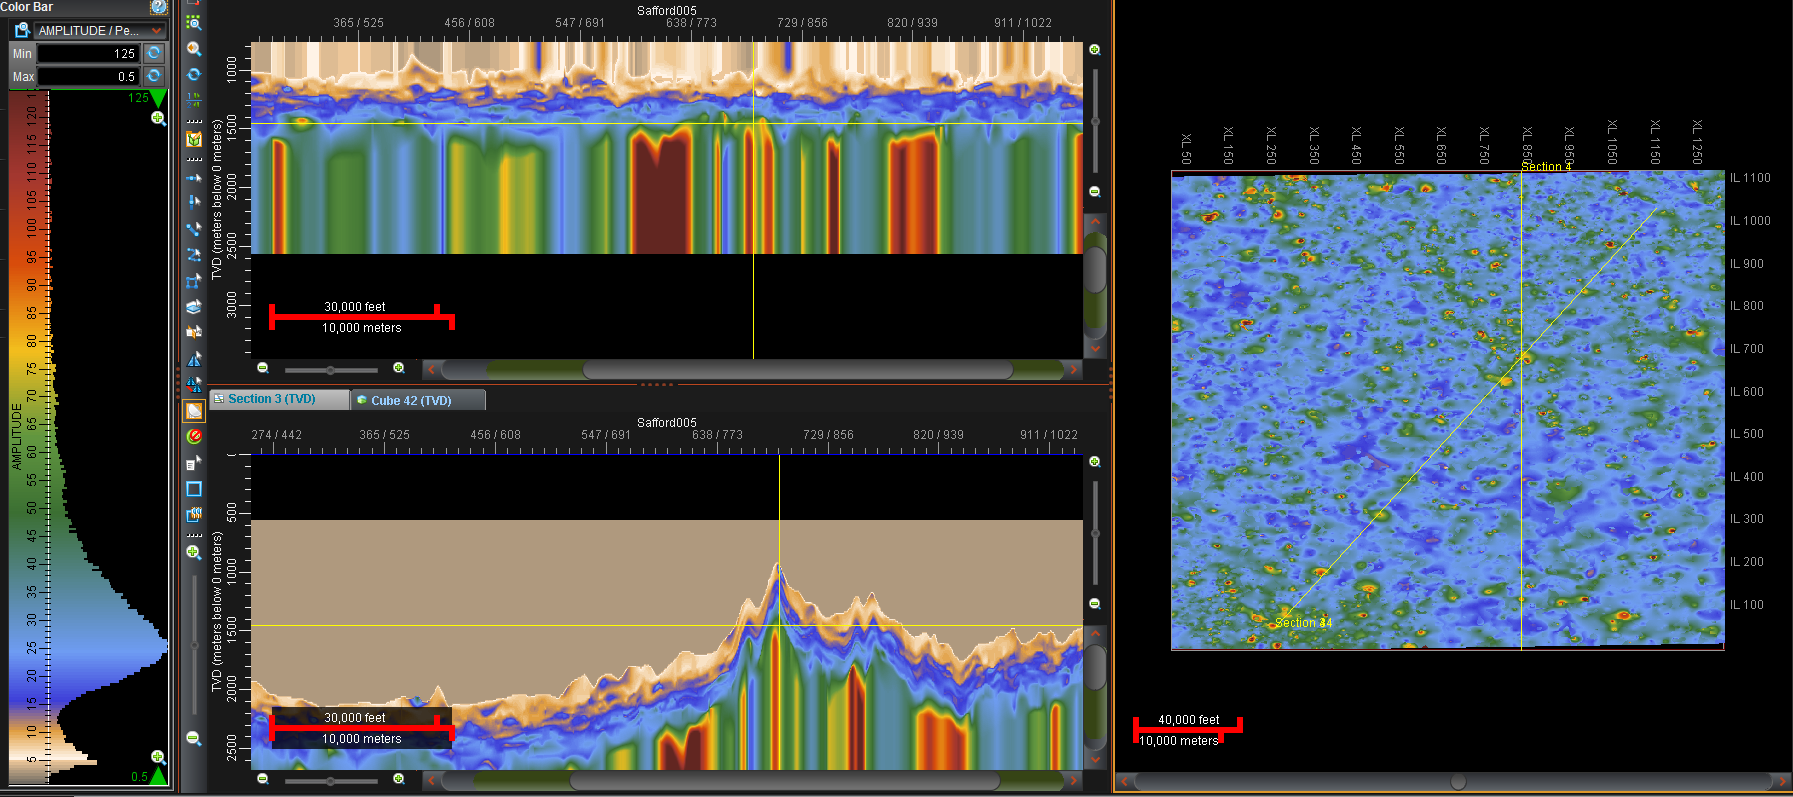Edit the Max value field
Screen dimensions: 1793x797
(88, 77)
